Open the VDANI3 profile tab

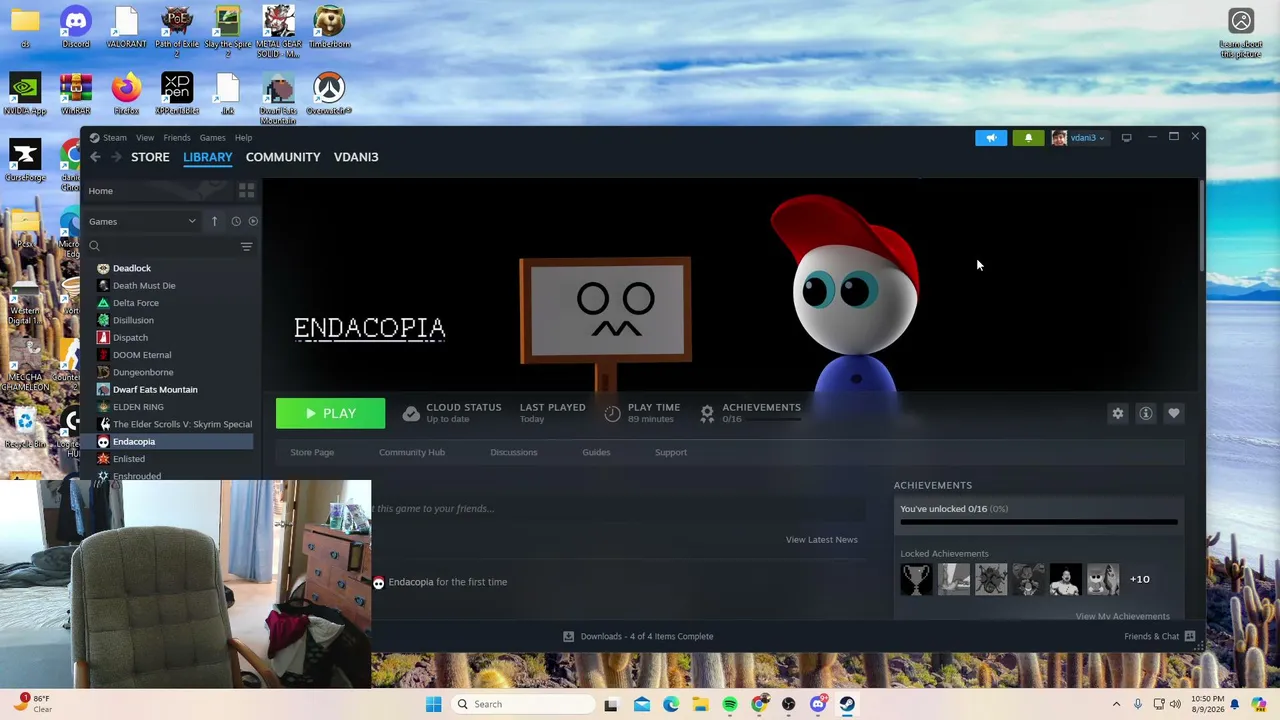point(356,157)
